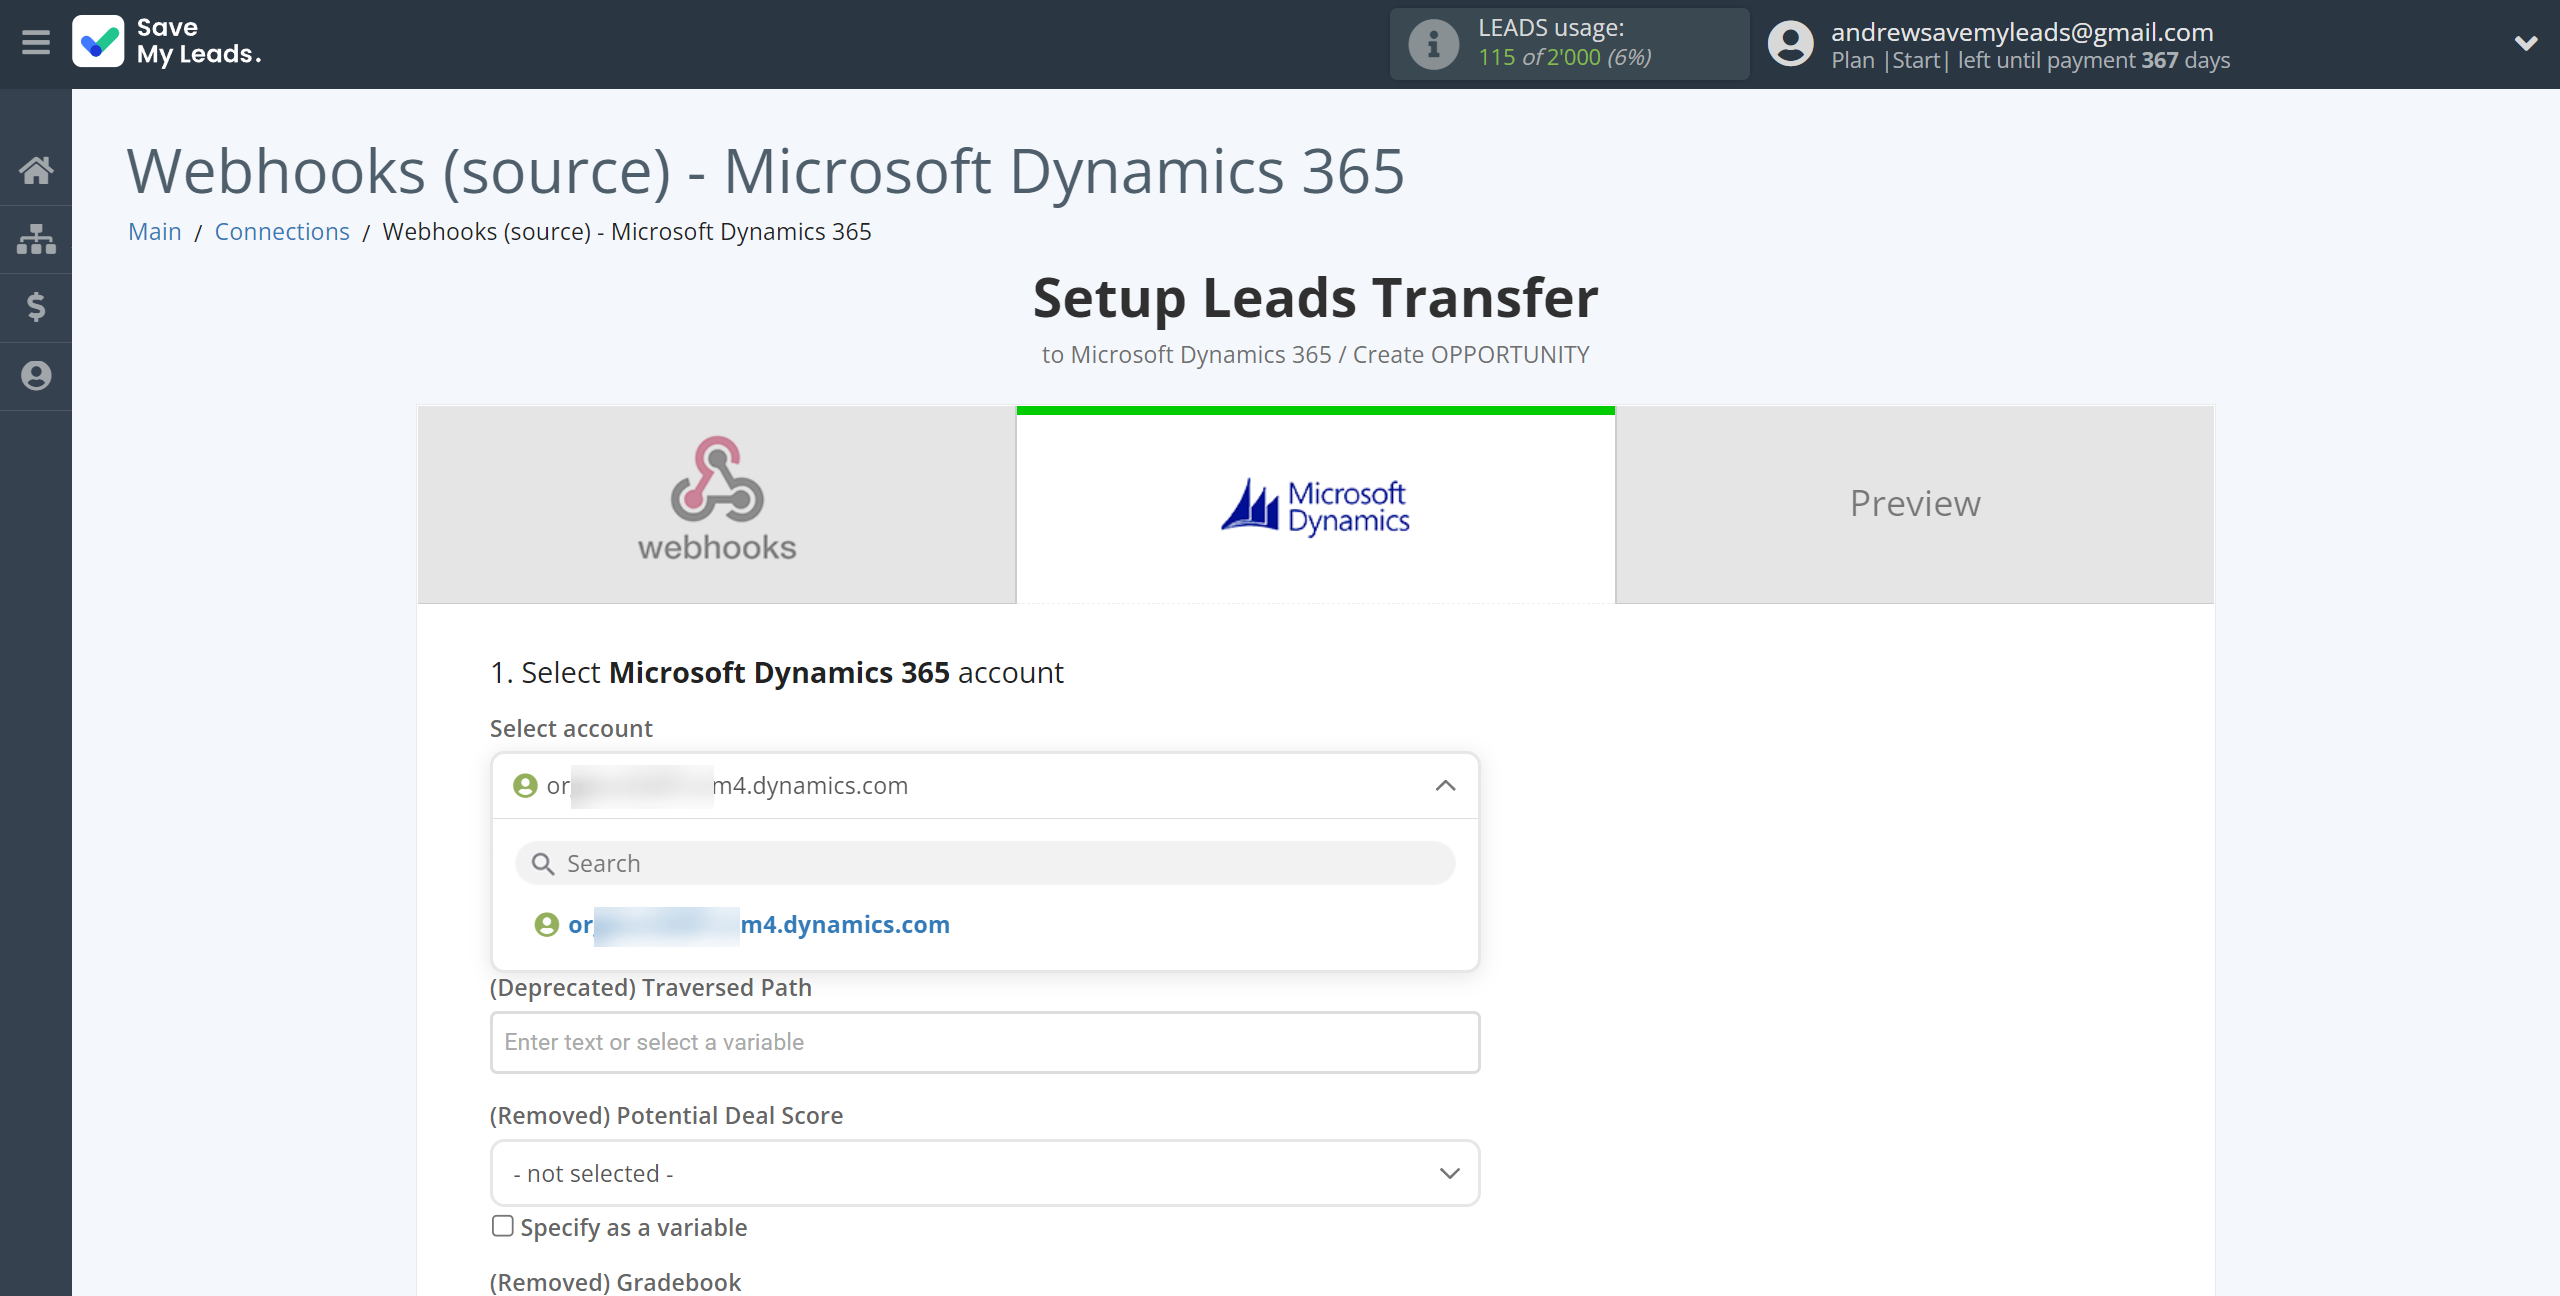
Task: Switch to the webhooks source tab
Action: coord(717,504)
